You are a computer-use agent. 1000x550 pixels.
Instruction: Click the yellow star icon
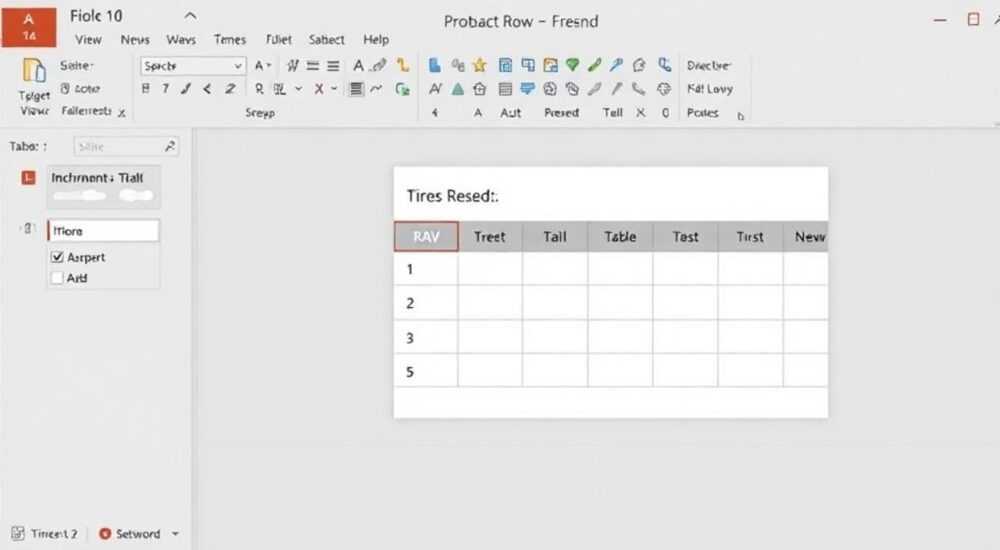480,65
